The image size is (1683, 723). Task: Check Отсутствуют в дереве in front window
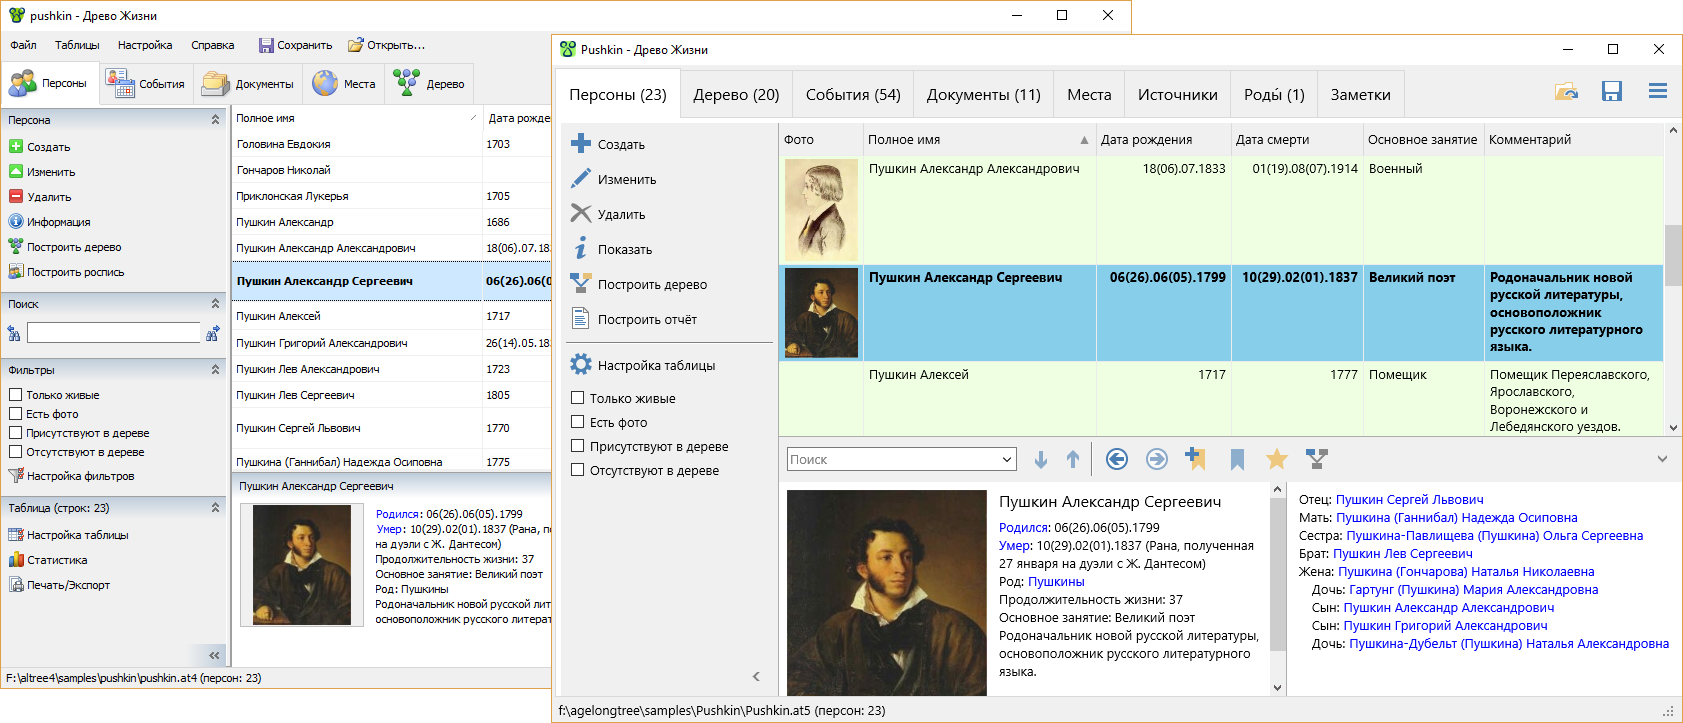tap(578, 470)
